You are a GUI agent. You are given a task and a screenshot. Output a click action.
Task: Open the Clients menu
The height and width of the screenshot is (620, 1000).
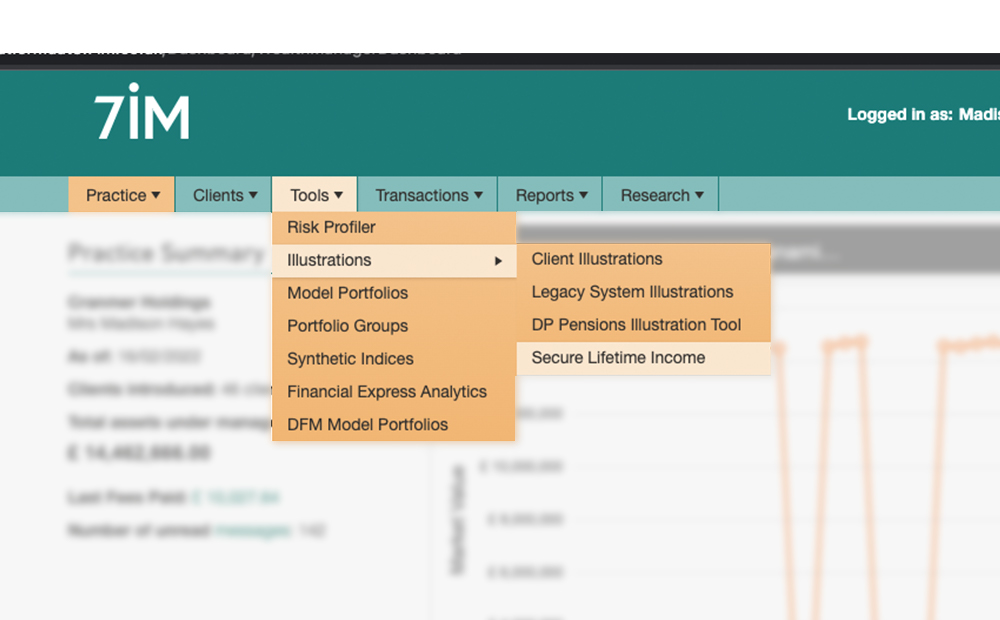pyautogui.click(x=224, y=195)
